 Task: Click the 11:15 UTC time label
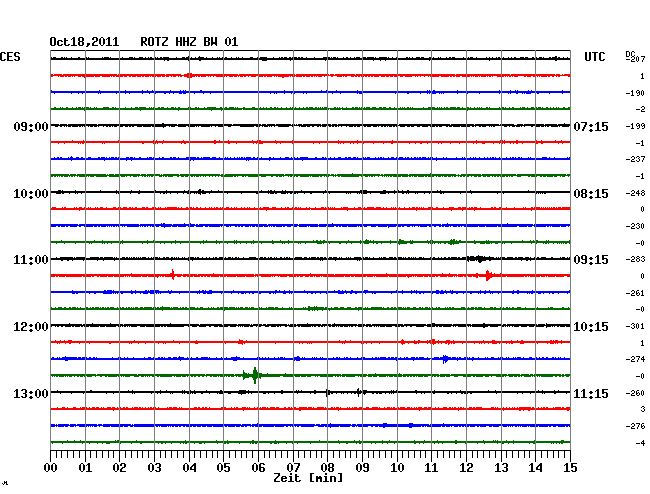pyautogui.click(x=591, y=394)
